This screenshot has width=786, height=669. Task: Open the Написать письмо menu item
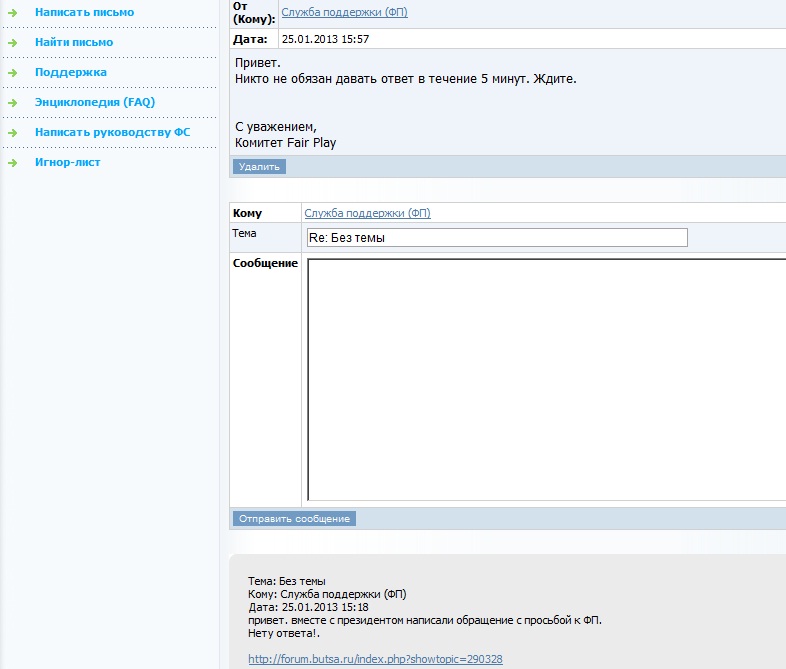coord(84,12)
